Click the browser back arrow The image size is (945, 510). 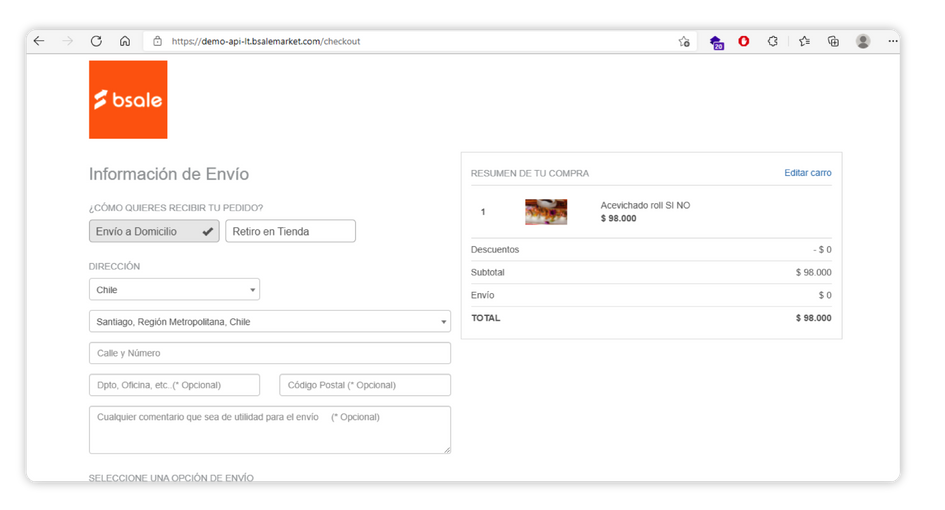pyautogui.click(x=39, y=41)
